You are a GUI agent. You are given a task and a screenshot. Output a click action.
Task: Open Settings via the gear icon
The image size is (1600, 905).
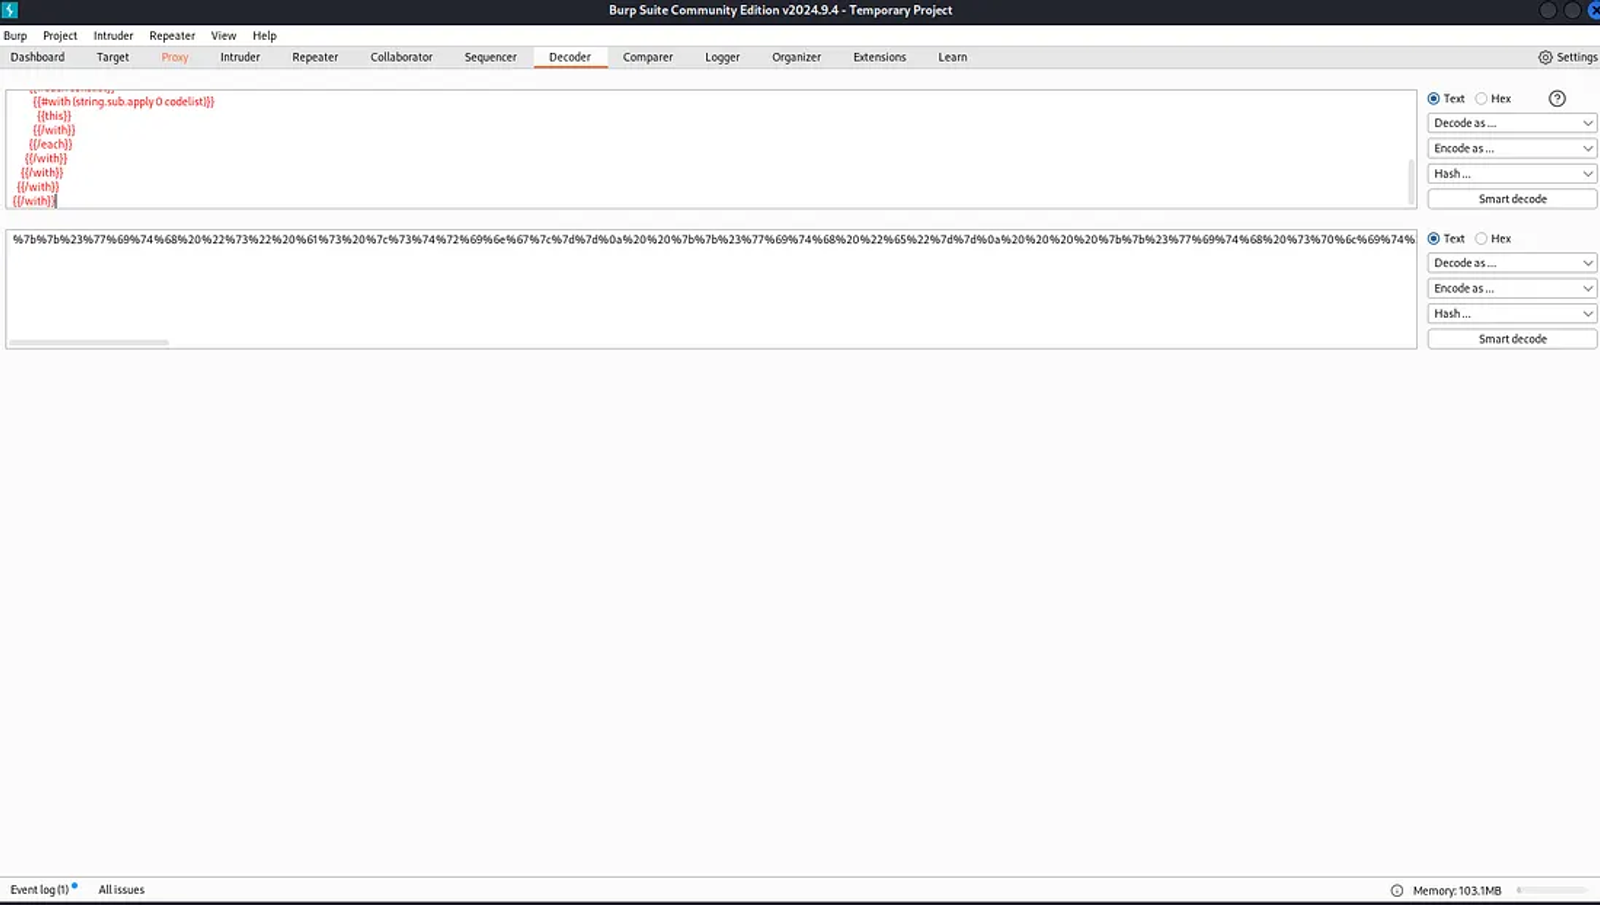click(1545, 57)
